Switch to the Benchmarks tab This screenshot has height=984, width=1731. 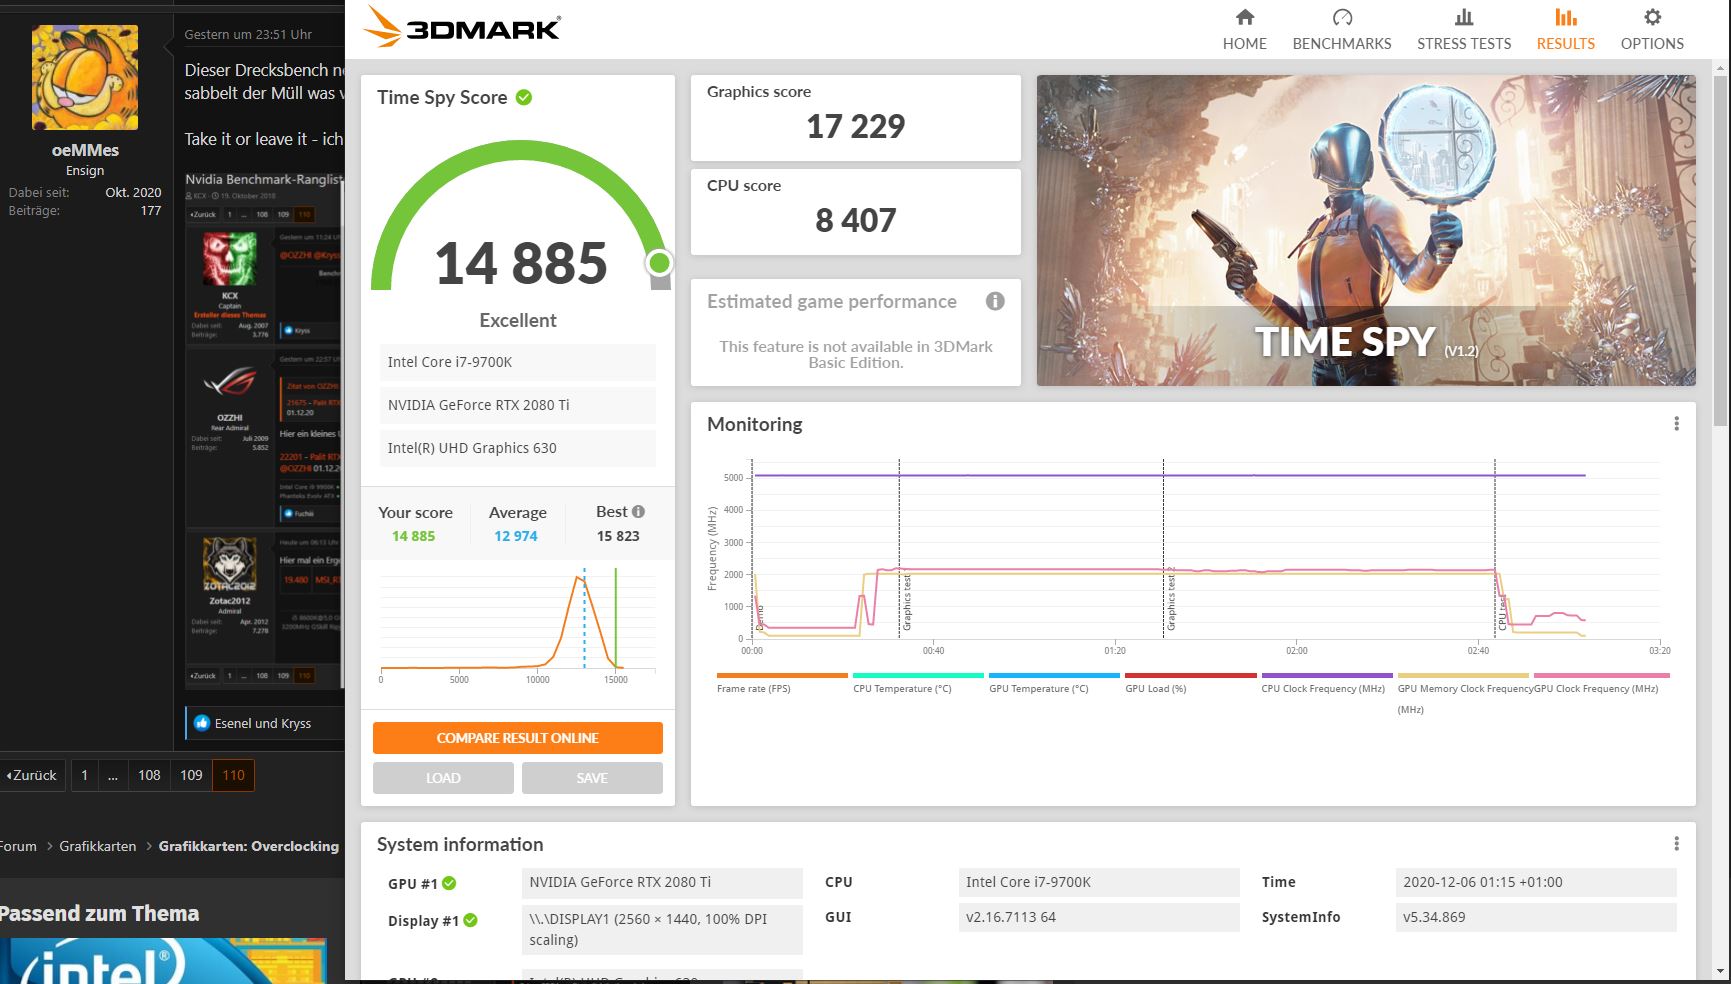1342,29
